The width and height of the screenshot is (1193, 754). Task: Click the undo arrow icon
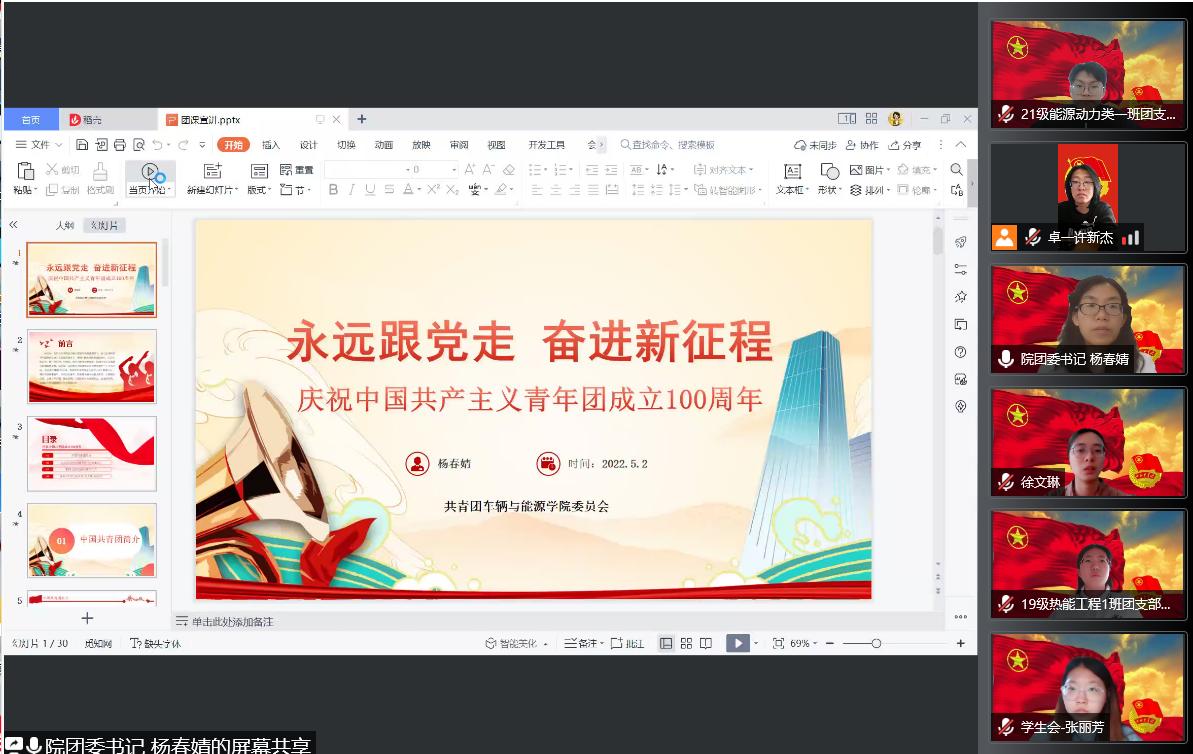point(157,145)
